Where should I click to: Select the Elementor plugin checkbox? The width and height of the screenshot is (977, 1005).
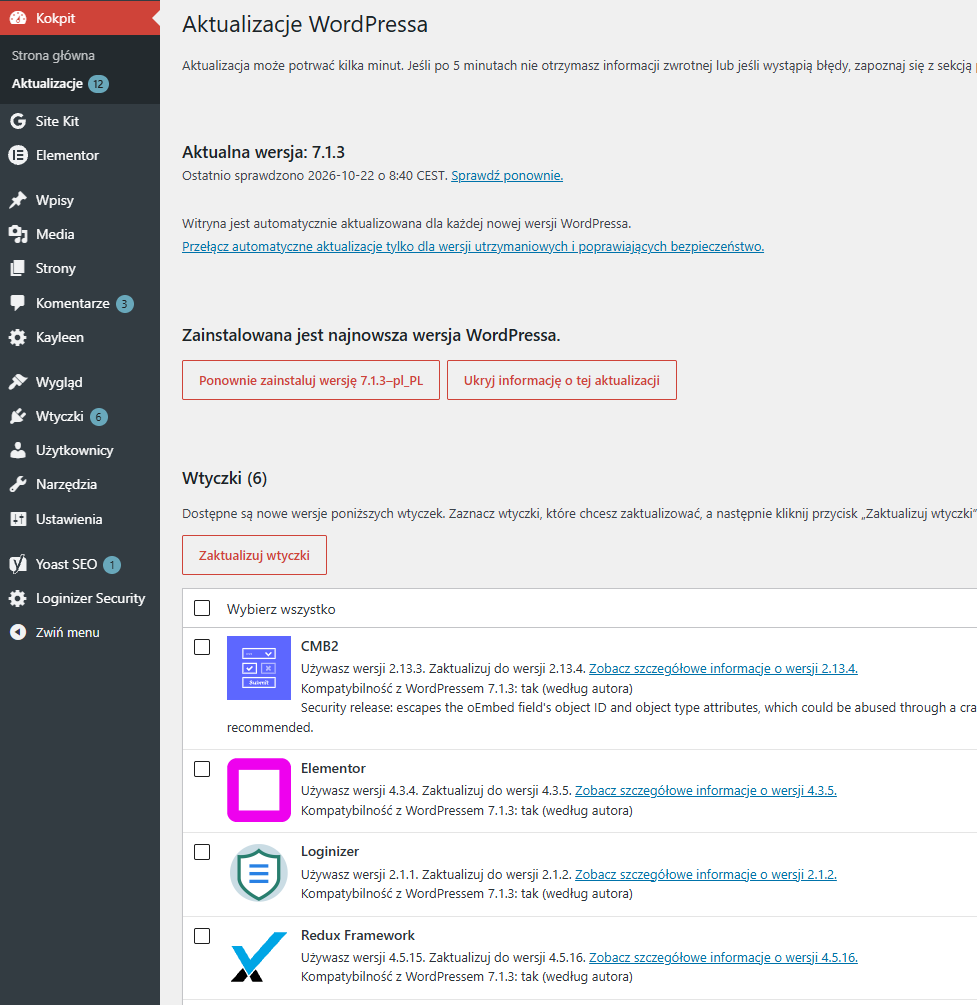coord(202,768)
